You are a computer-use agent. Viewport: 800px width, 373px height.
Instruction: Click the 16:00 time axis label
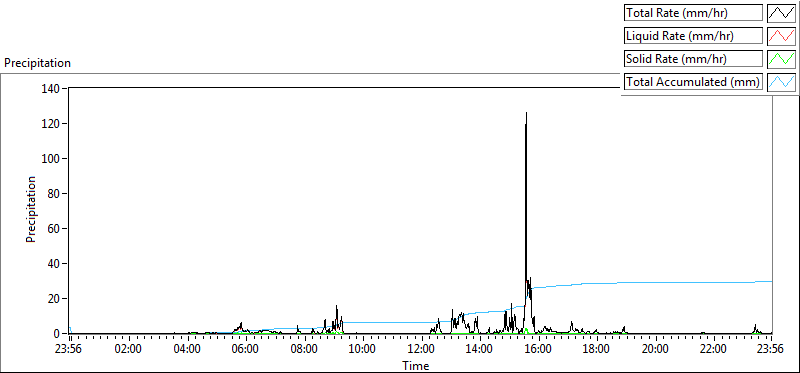(538, 349)
